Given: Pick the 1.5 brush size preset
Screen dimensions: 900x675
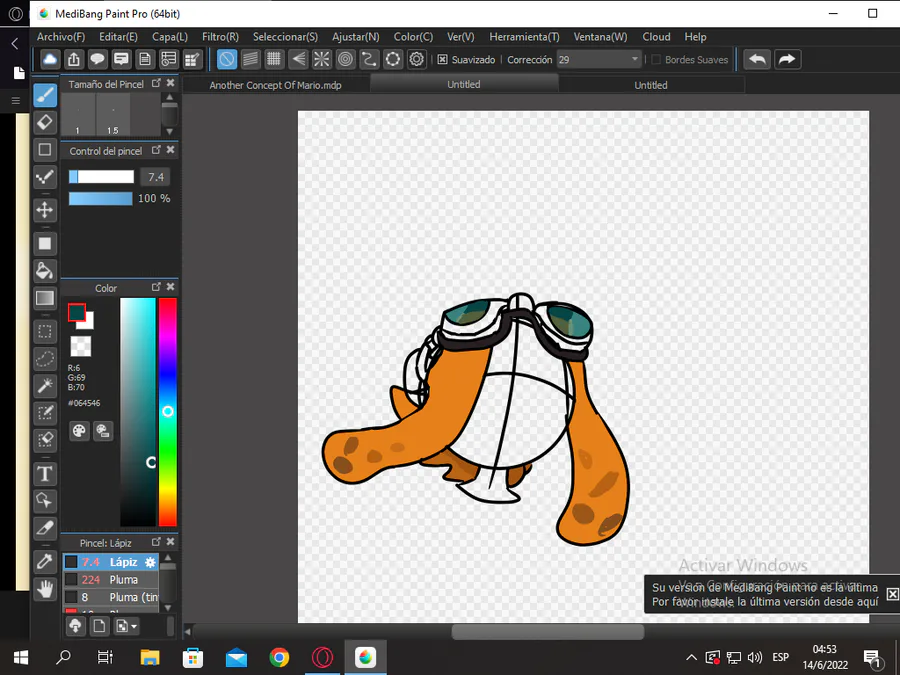Looking at the screenshot, I should point(113,115).
